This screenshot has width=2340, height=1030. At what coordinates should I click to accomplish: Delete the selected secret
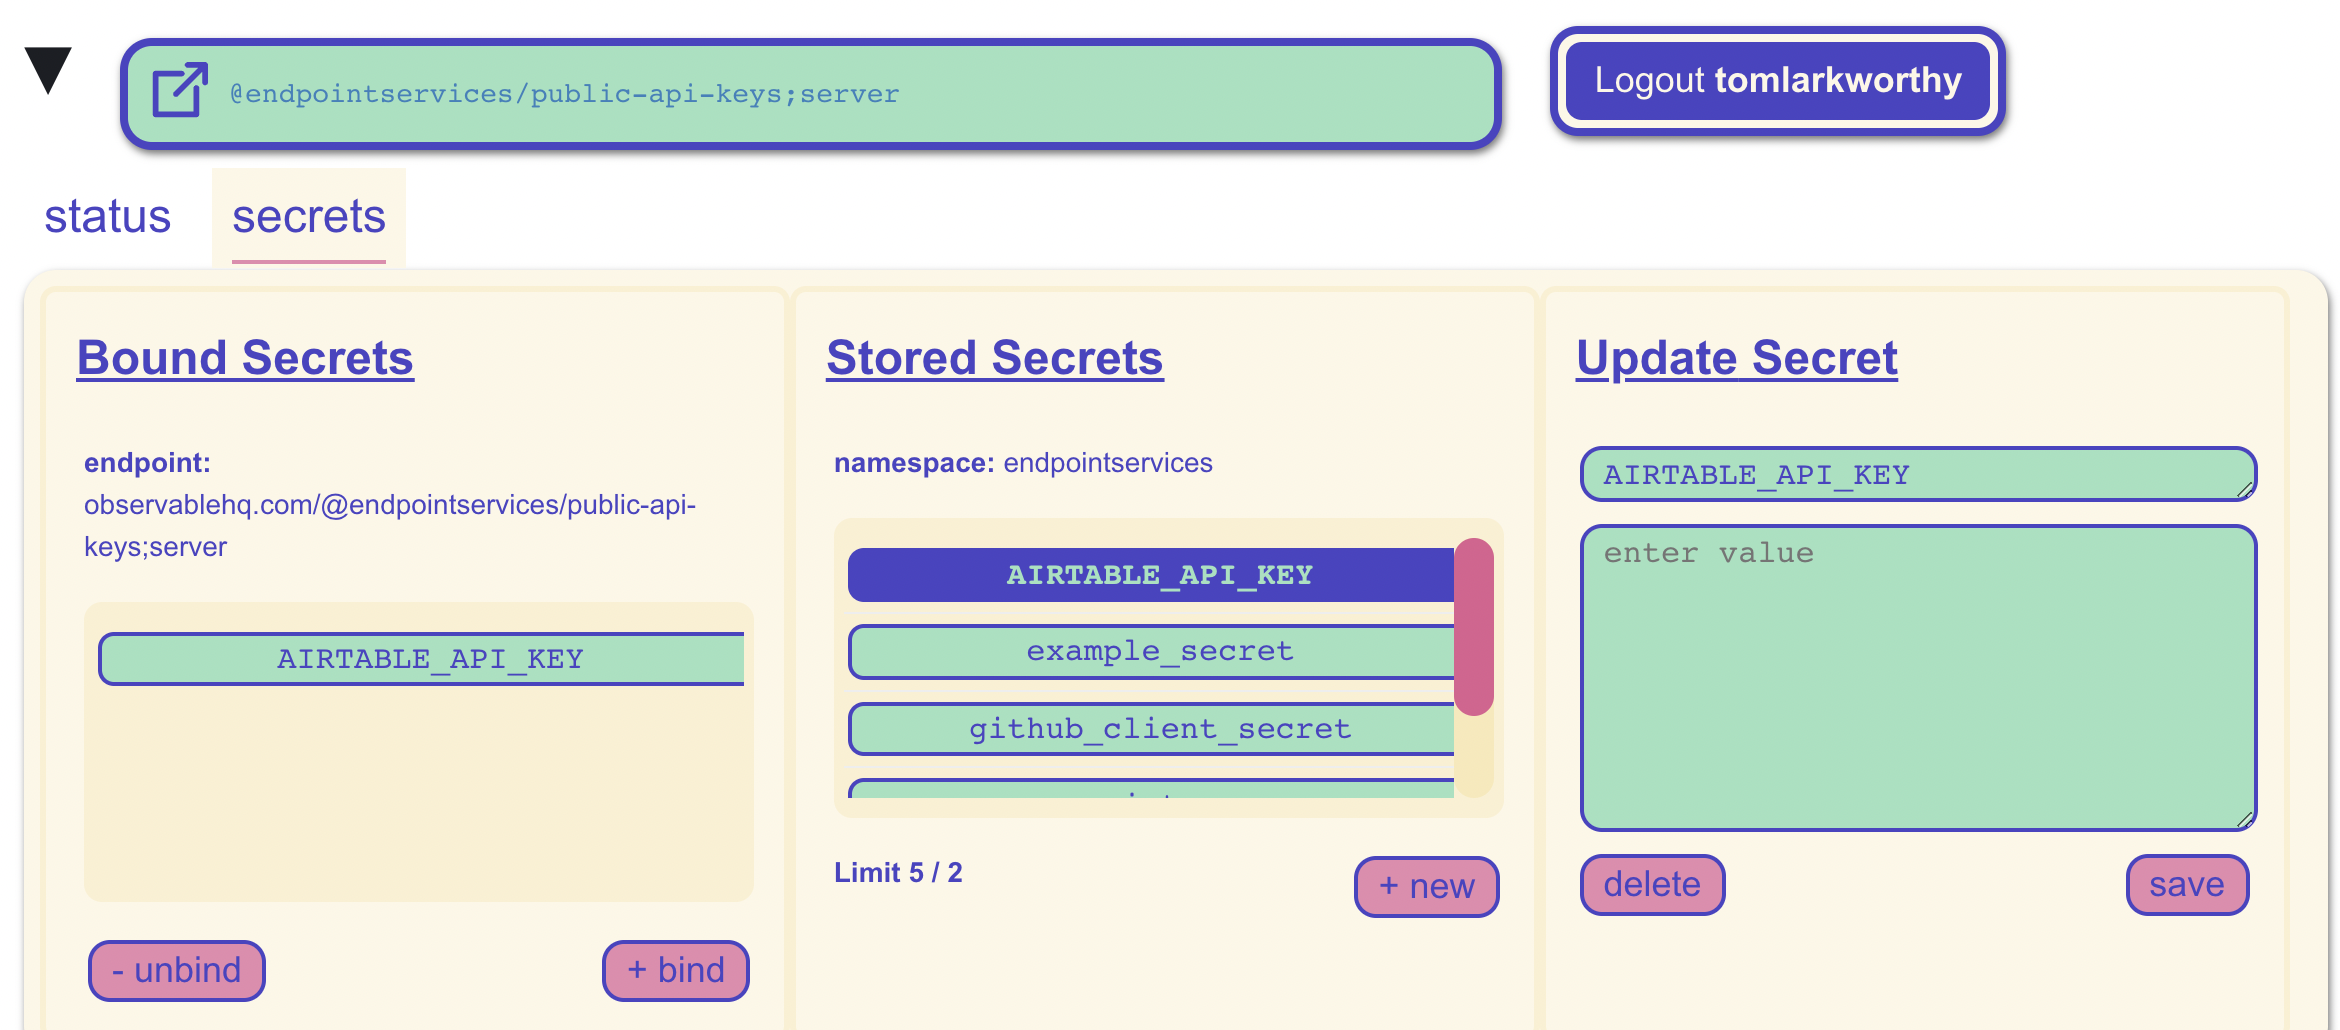point(1652,885)
